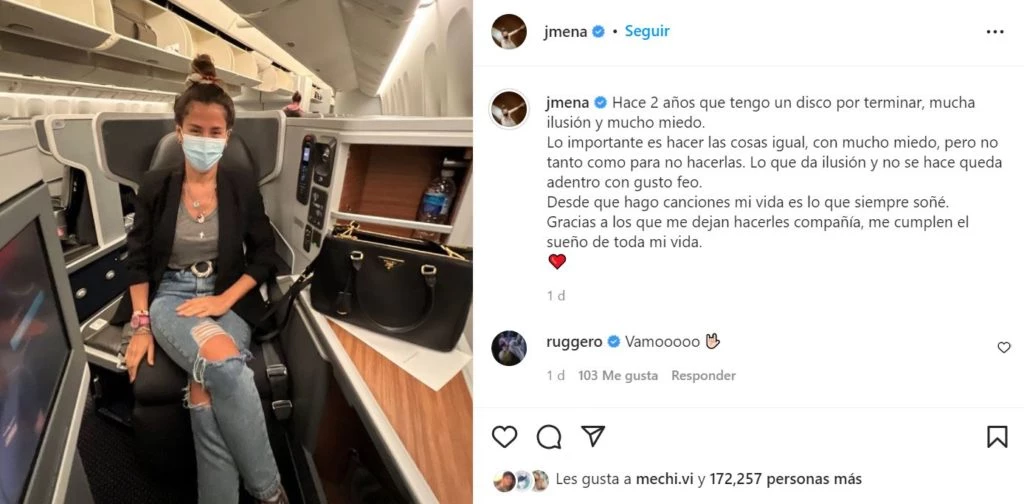Click ruggero's verified badge icon
1024x504 pixels.
click(613, 341)
